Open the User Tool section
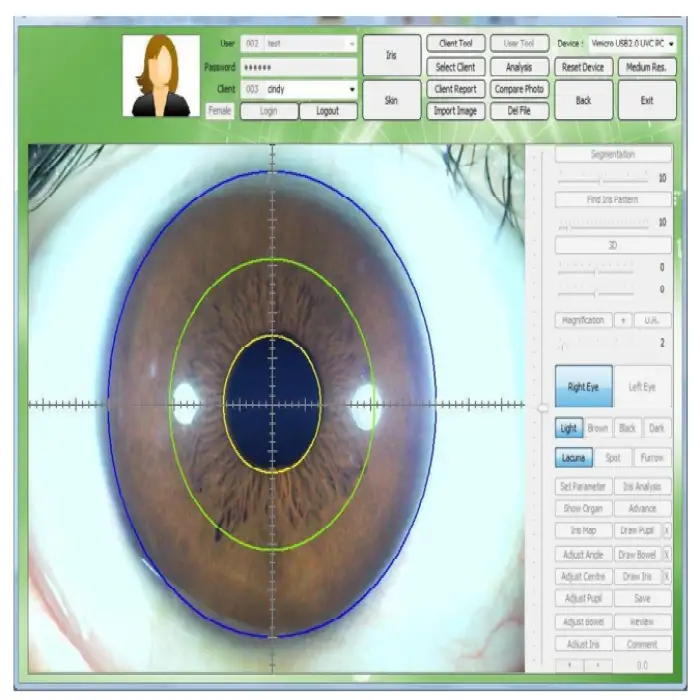Screen dimensions: 700x700 pos(519,43)
